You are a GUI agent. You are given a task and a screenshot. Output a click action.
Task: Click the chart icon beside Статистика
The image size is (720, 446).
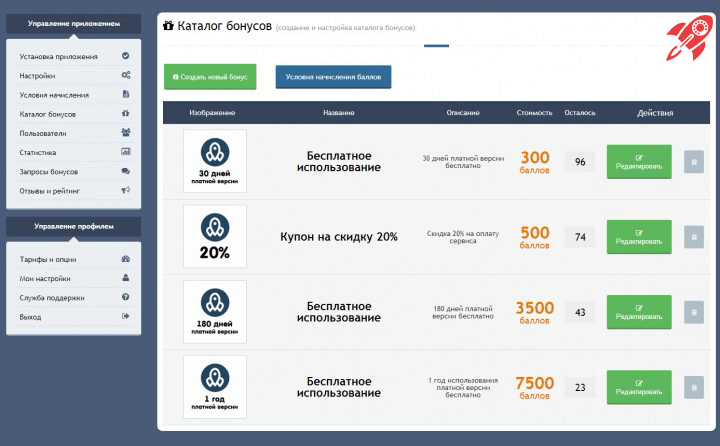pyautogui.click(x=125, y=152)
